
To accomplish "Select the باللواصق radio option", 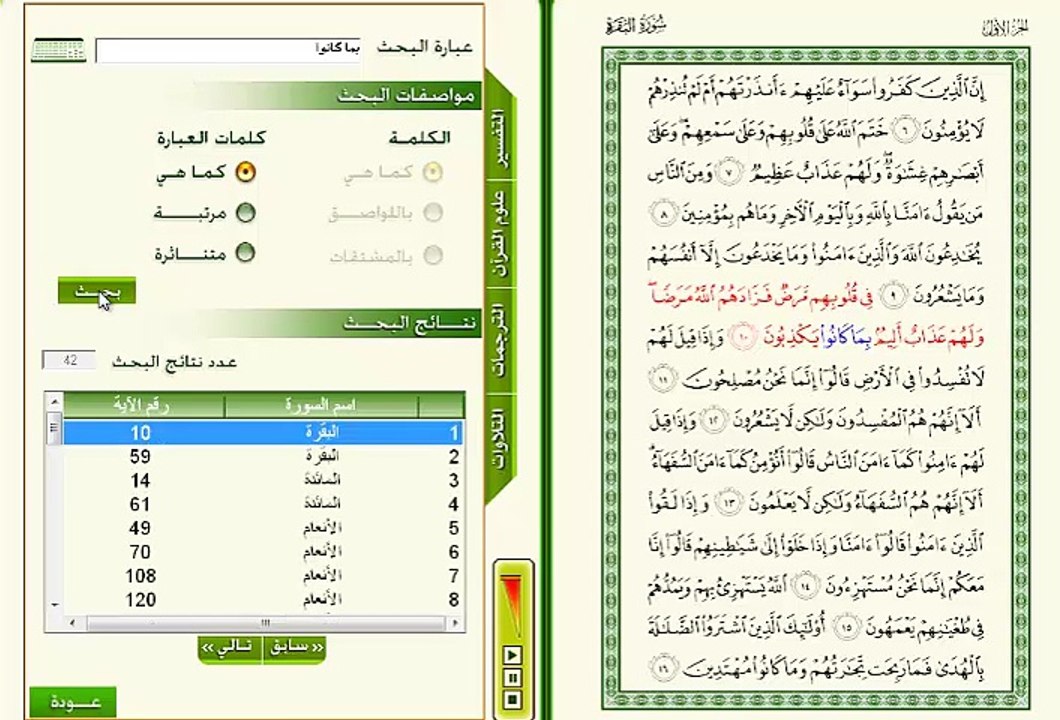I will click(x=433, y=213).
